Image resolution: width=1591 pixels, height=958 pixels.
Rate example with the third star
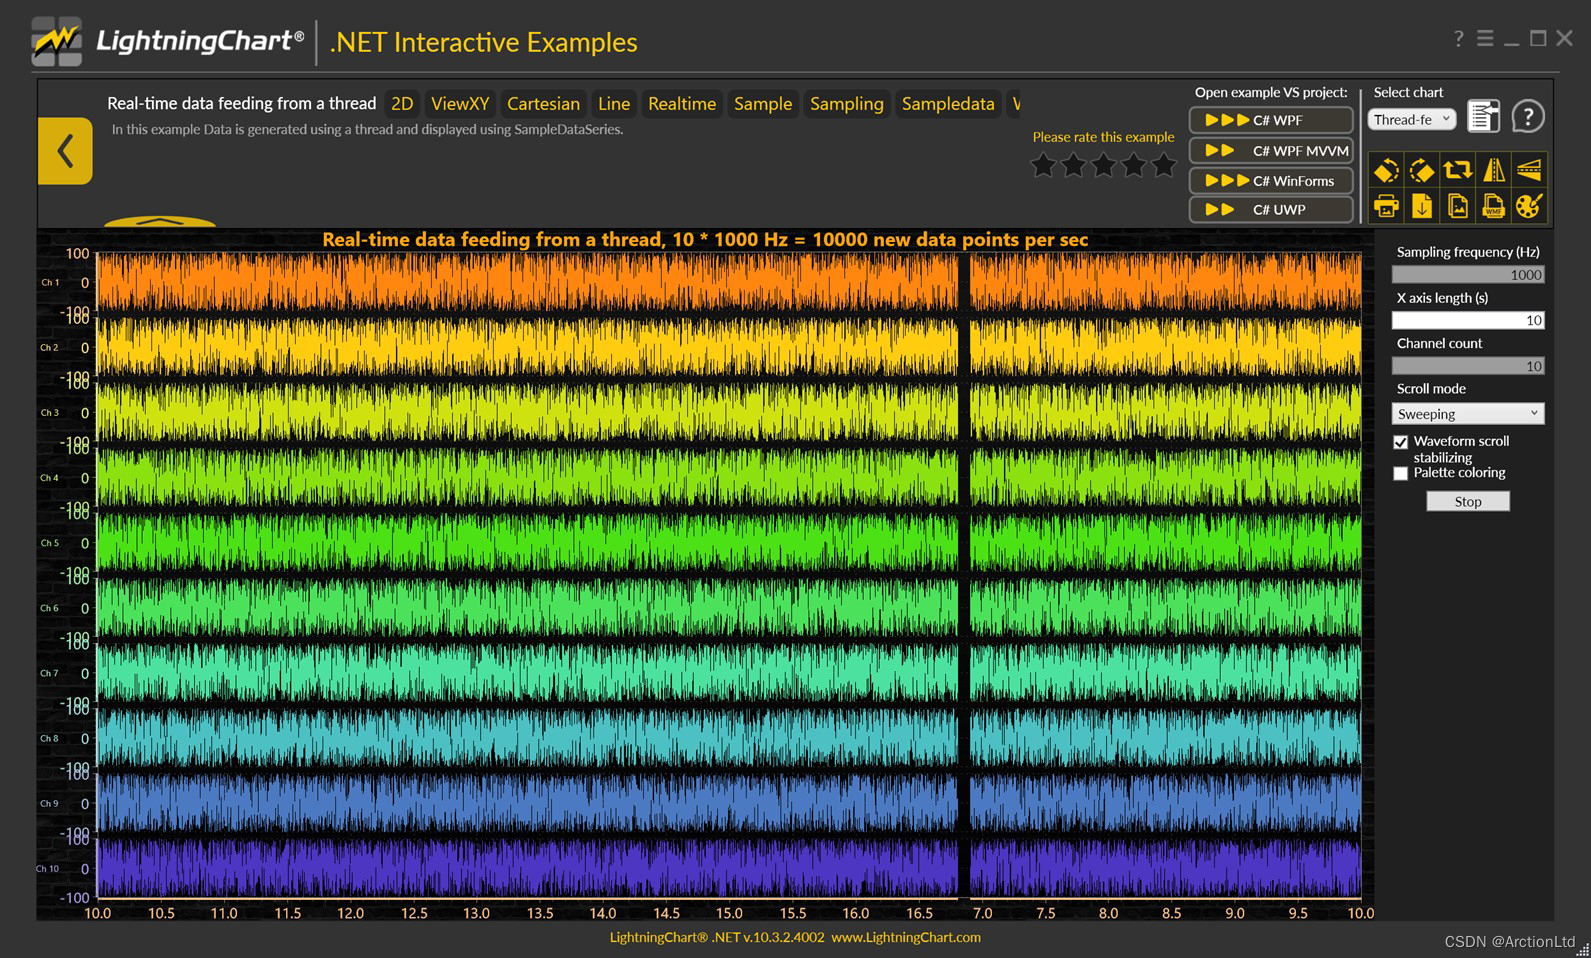click(1103, 165)
